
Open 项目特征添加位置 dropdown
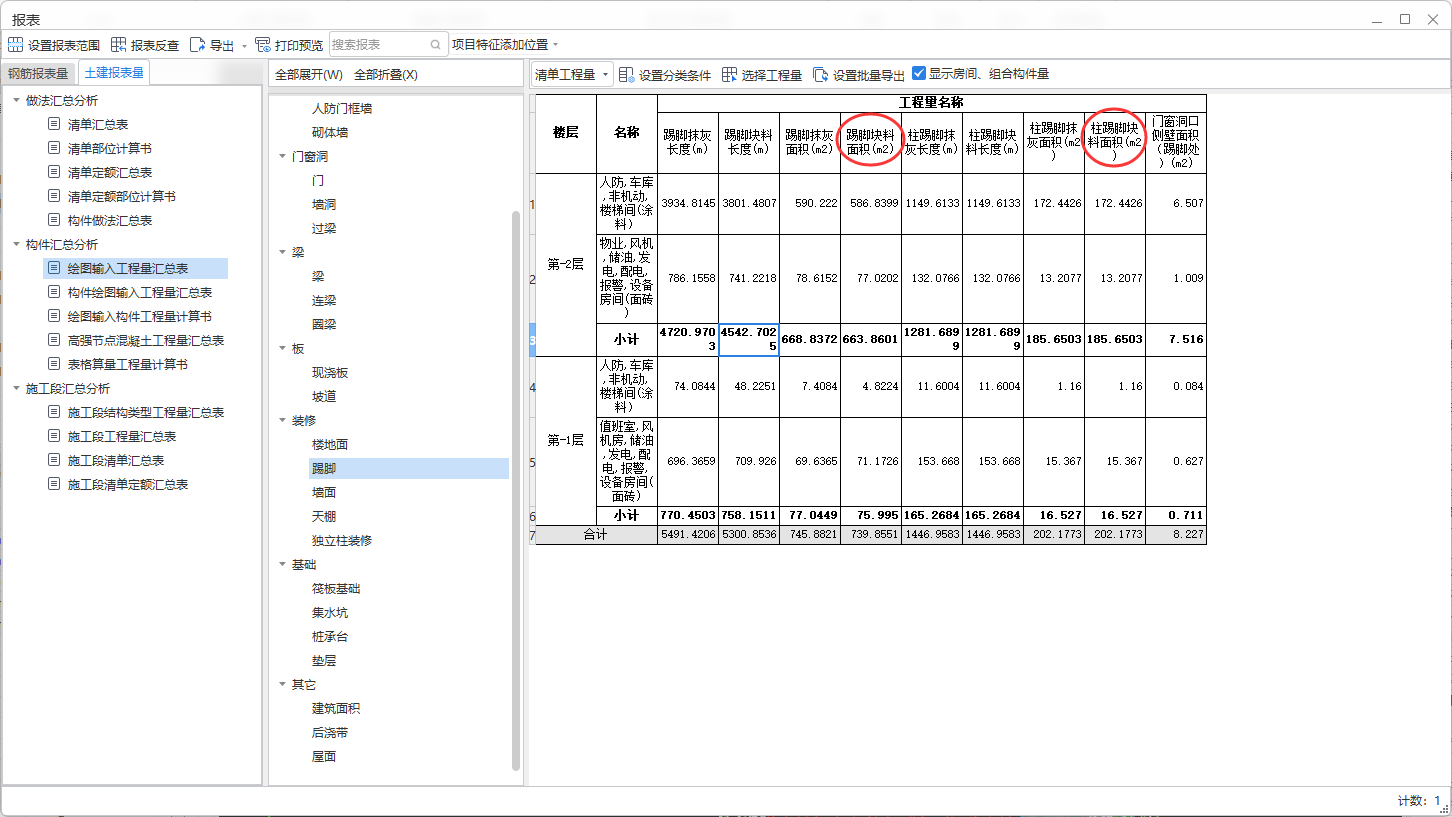click(x=504, y=45)
